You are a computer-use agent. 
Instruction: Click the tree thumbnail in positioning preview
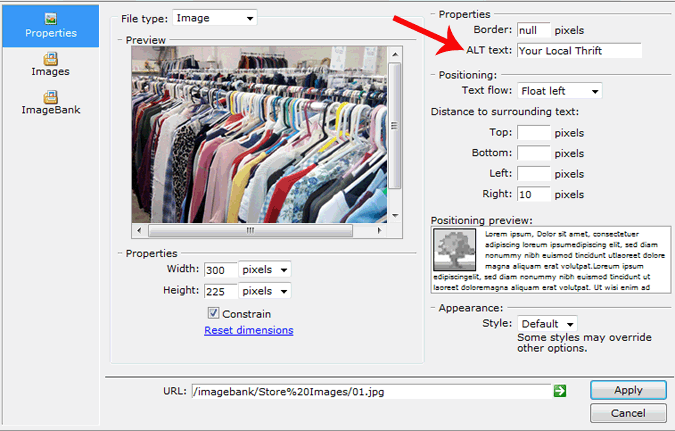pos(455,250)
